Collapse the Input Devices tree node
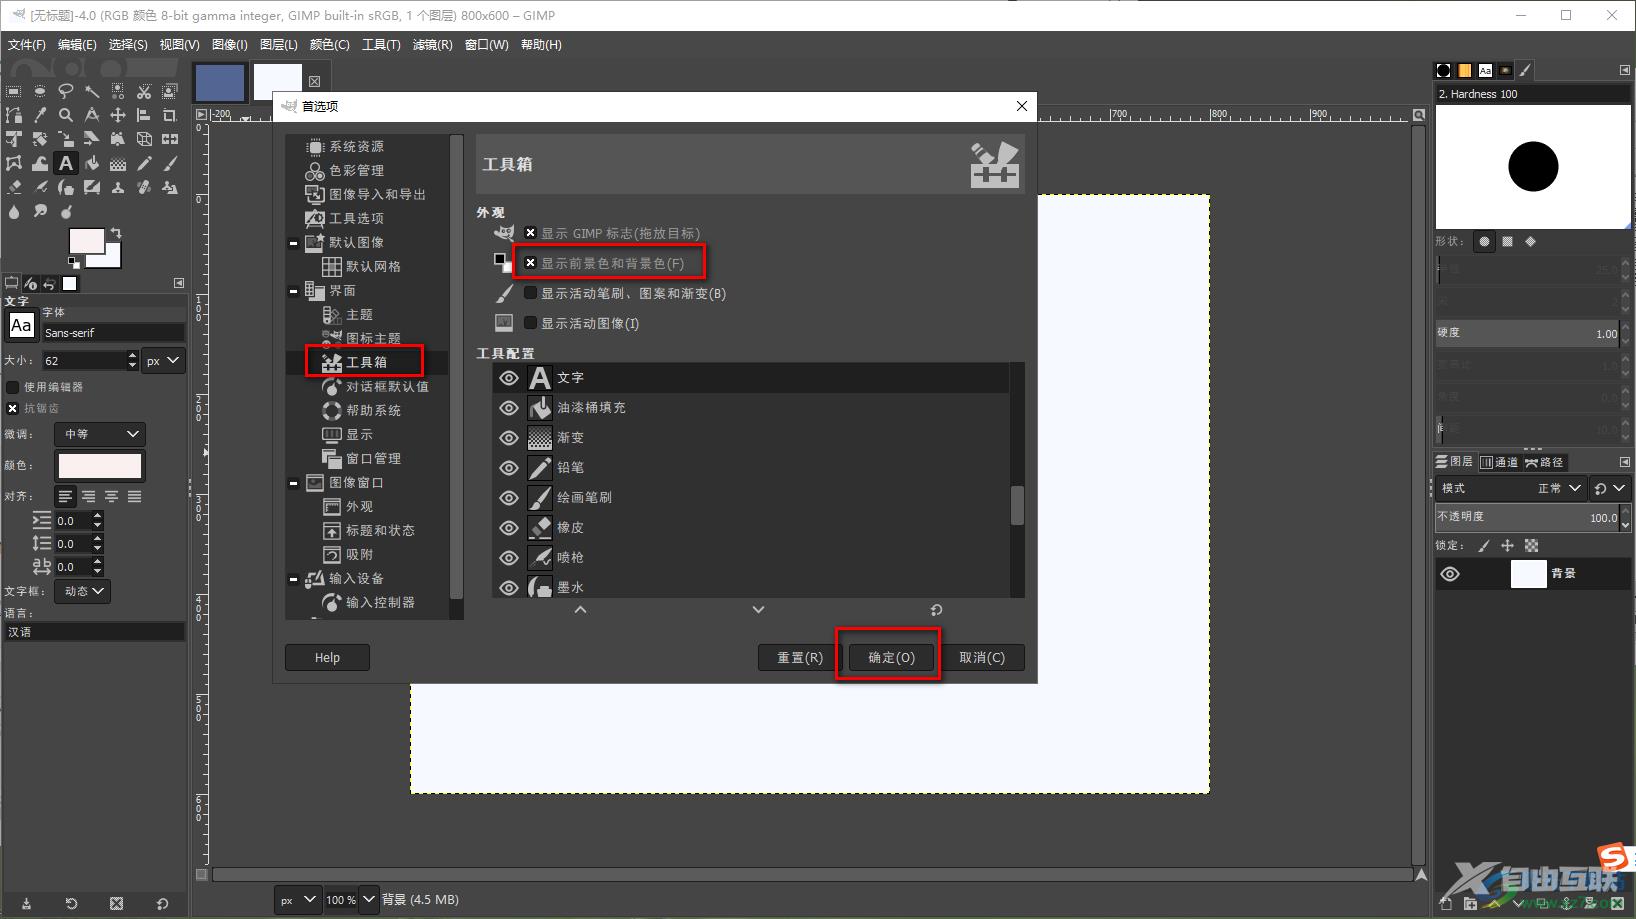This screenshot has height=919, width=1636. click(293, 579)
